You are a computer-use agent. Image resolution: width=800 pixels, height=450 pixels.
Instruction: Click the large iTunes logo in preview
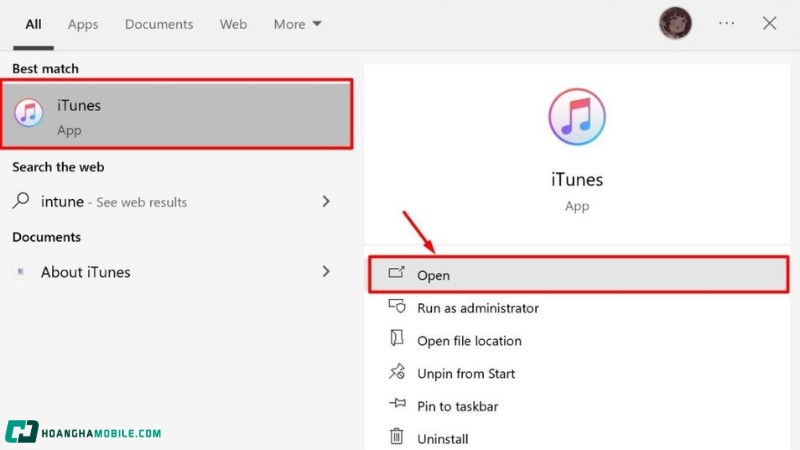(577, 117)
